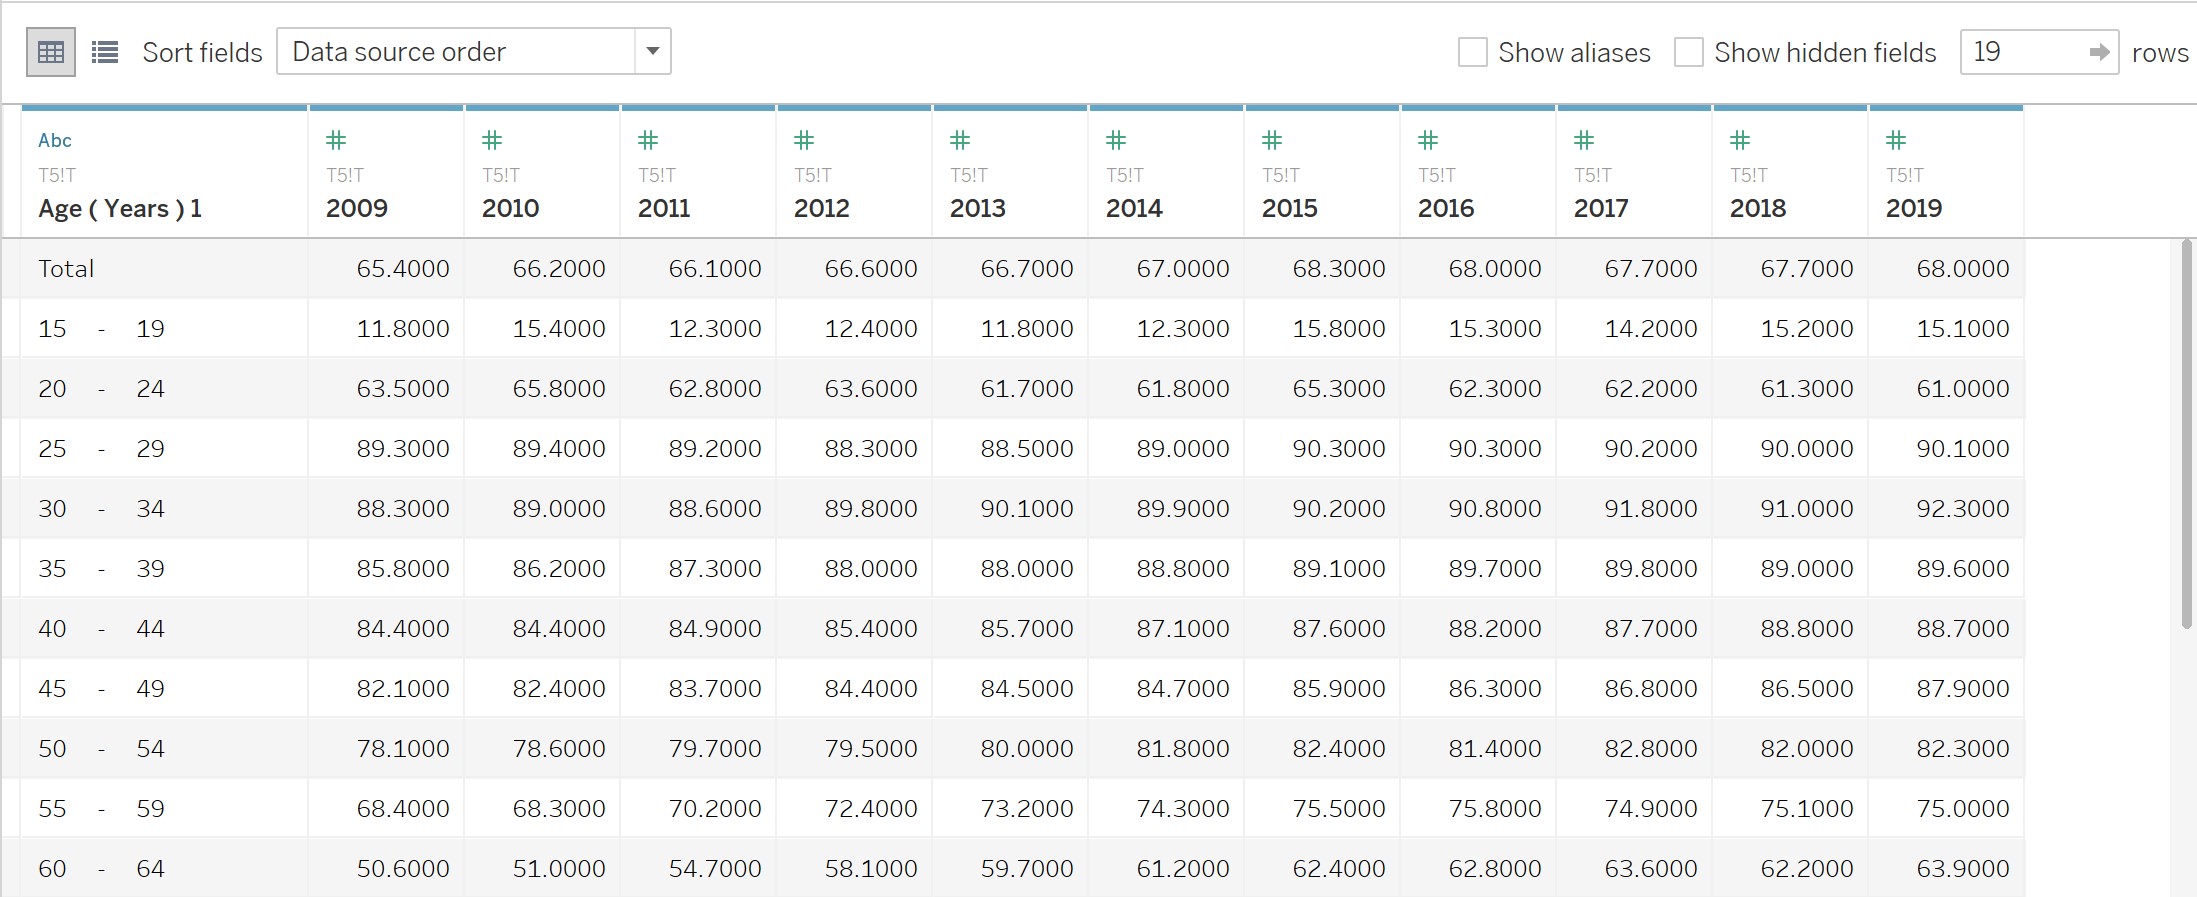Screen dimensions: 2197x897
Task: Enable the Show aliases checkbox
Action: (1473, 52)
